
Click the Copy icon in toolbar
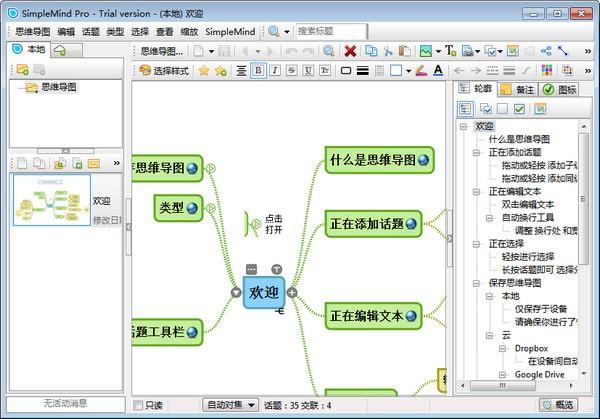click(371, 51)
